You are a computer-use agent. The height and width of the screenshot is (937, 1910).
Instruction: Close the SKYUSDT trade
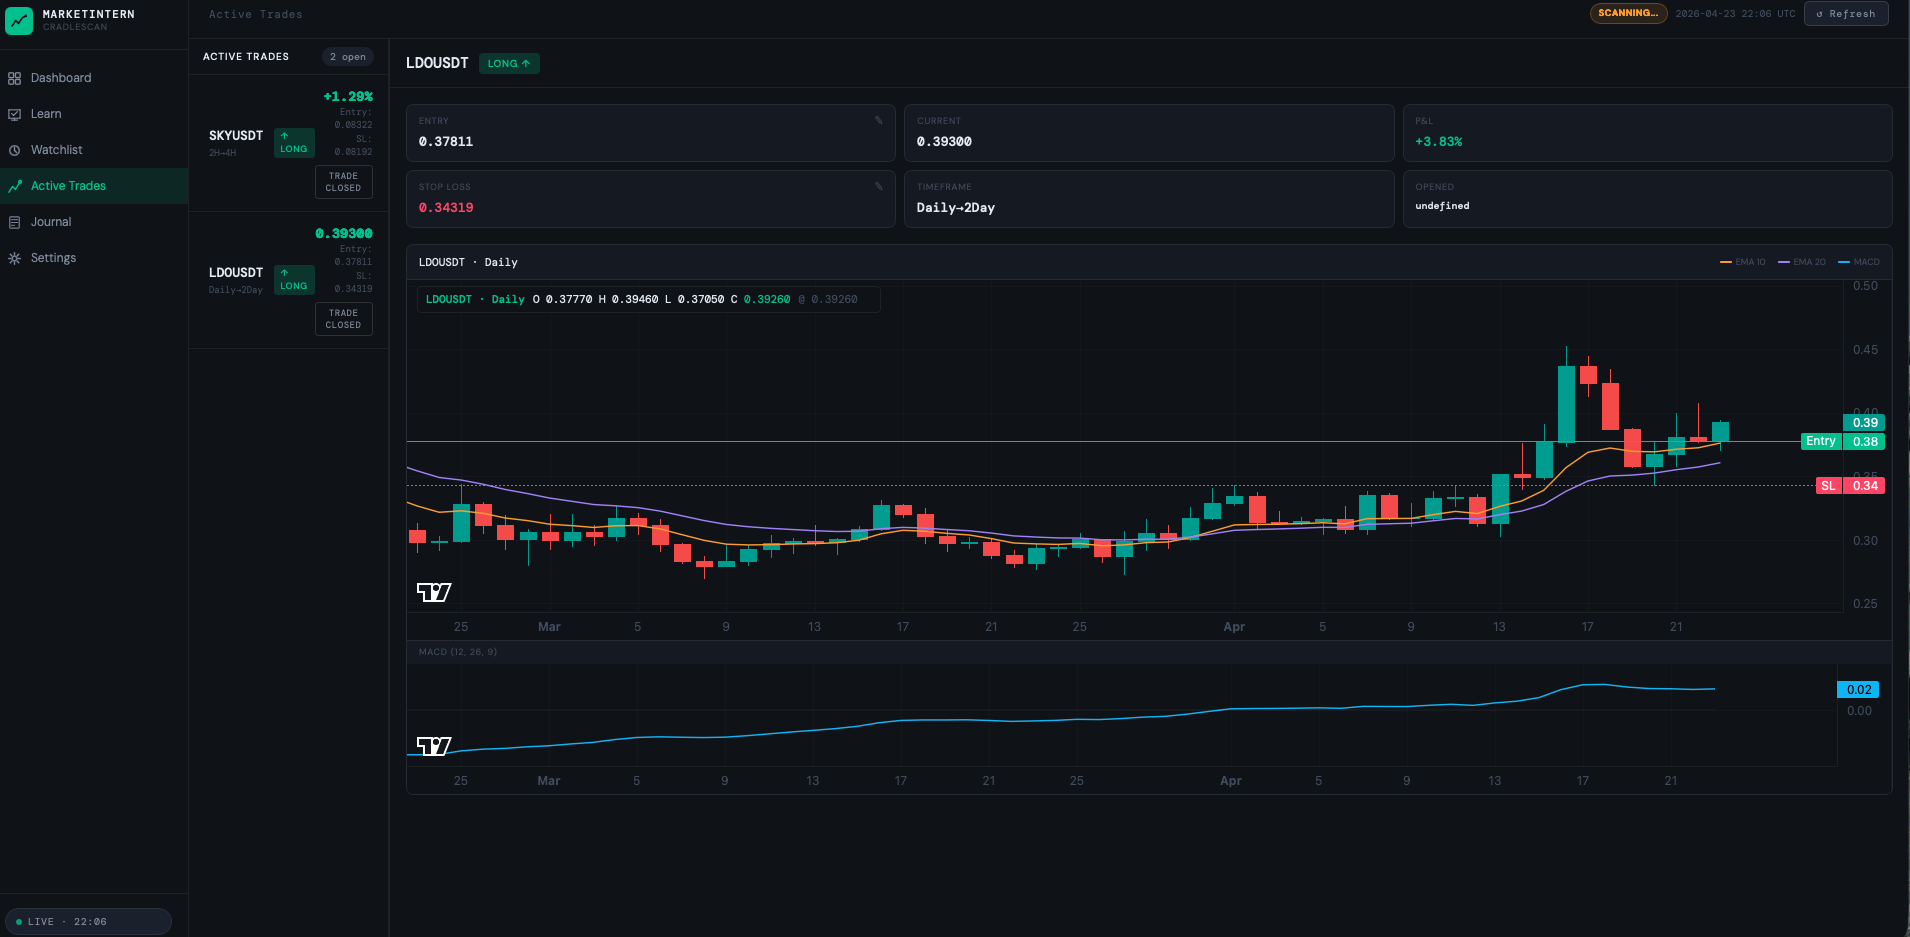click(x=343, y=182)
